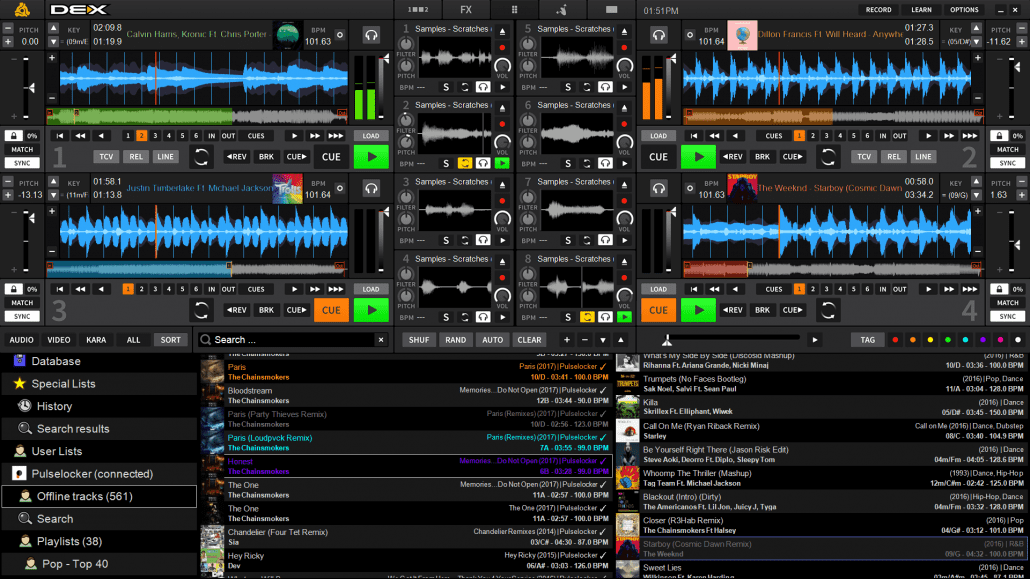Screen dimensions: 1030x579
Task: Open the FX panel tab
Action: [466, 10]
